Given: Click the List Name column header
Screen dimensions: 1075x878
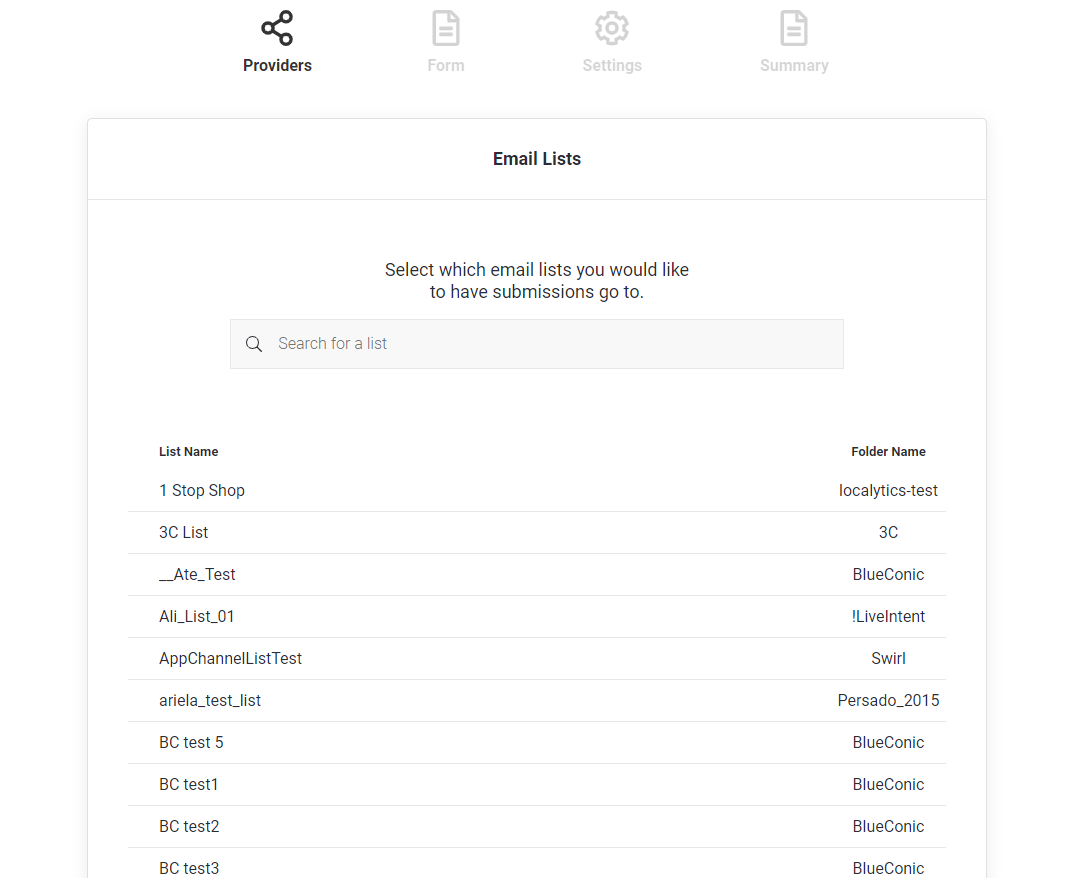Looking at the screenshot, I should 188,451.
